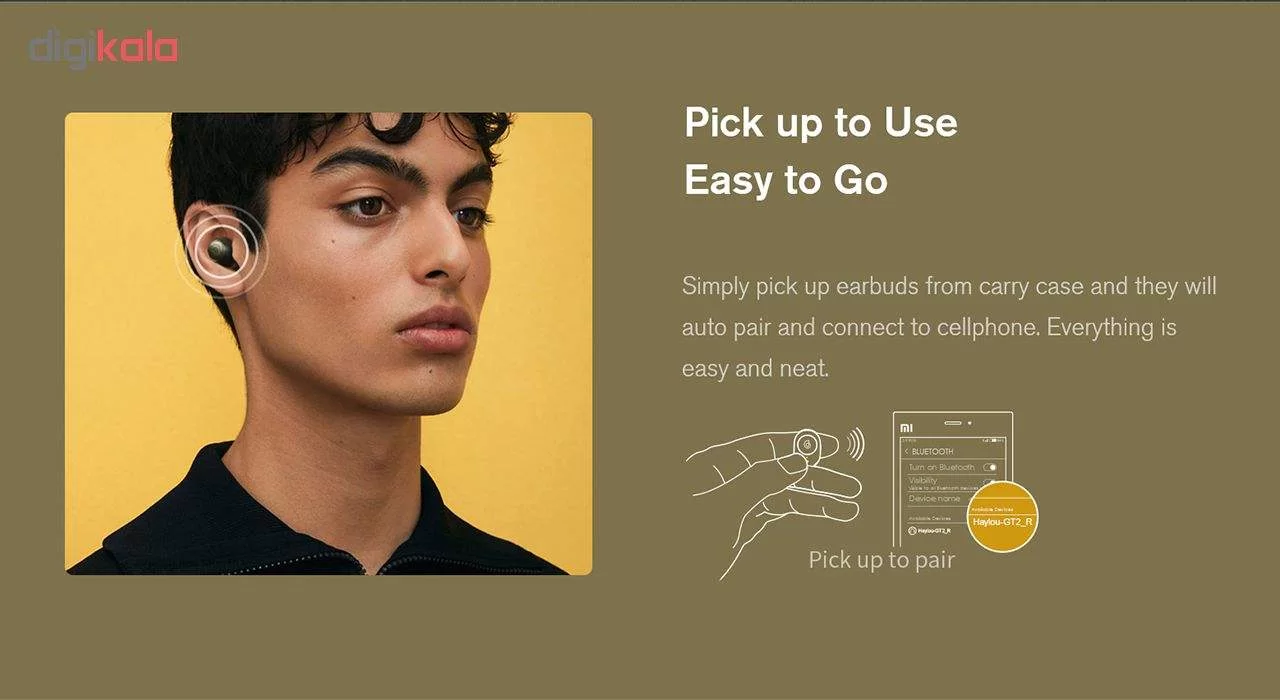The image size is (1280, 700).
Task: Select Haylou-GT2_R in available devices list
Action: [930, 531]
